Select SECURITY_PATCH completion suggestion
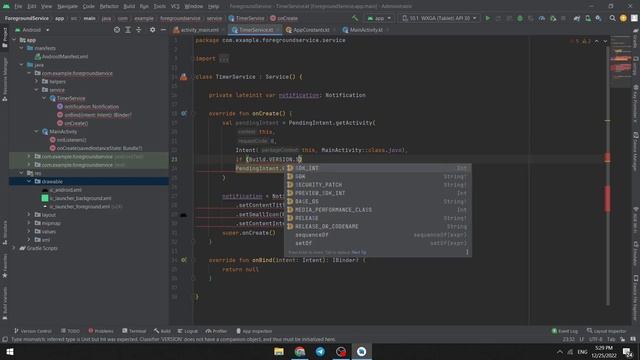 pyautogui.click(x=378, y=185)
